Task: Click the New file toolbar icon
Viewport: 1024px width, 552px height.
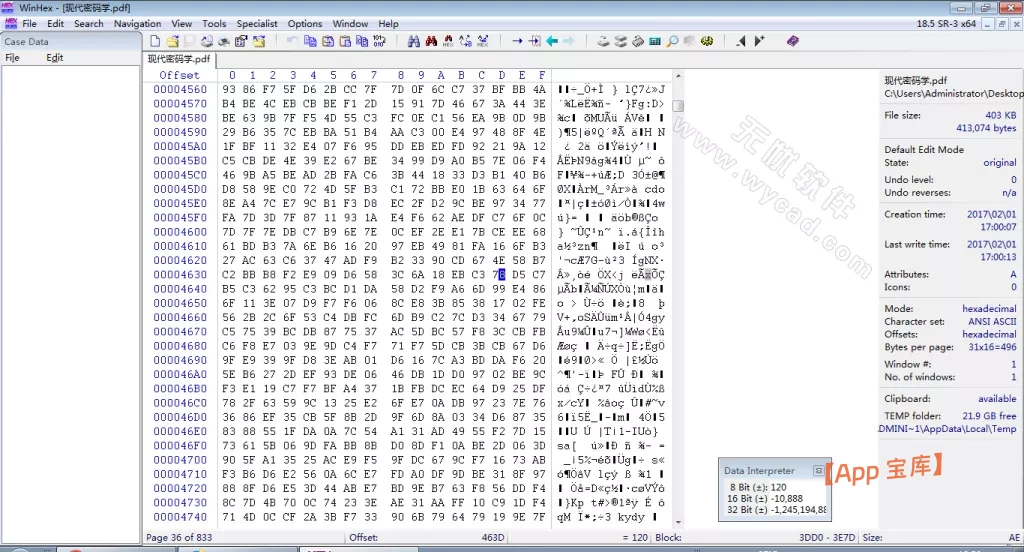Action: (155, 41)
